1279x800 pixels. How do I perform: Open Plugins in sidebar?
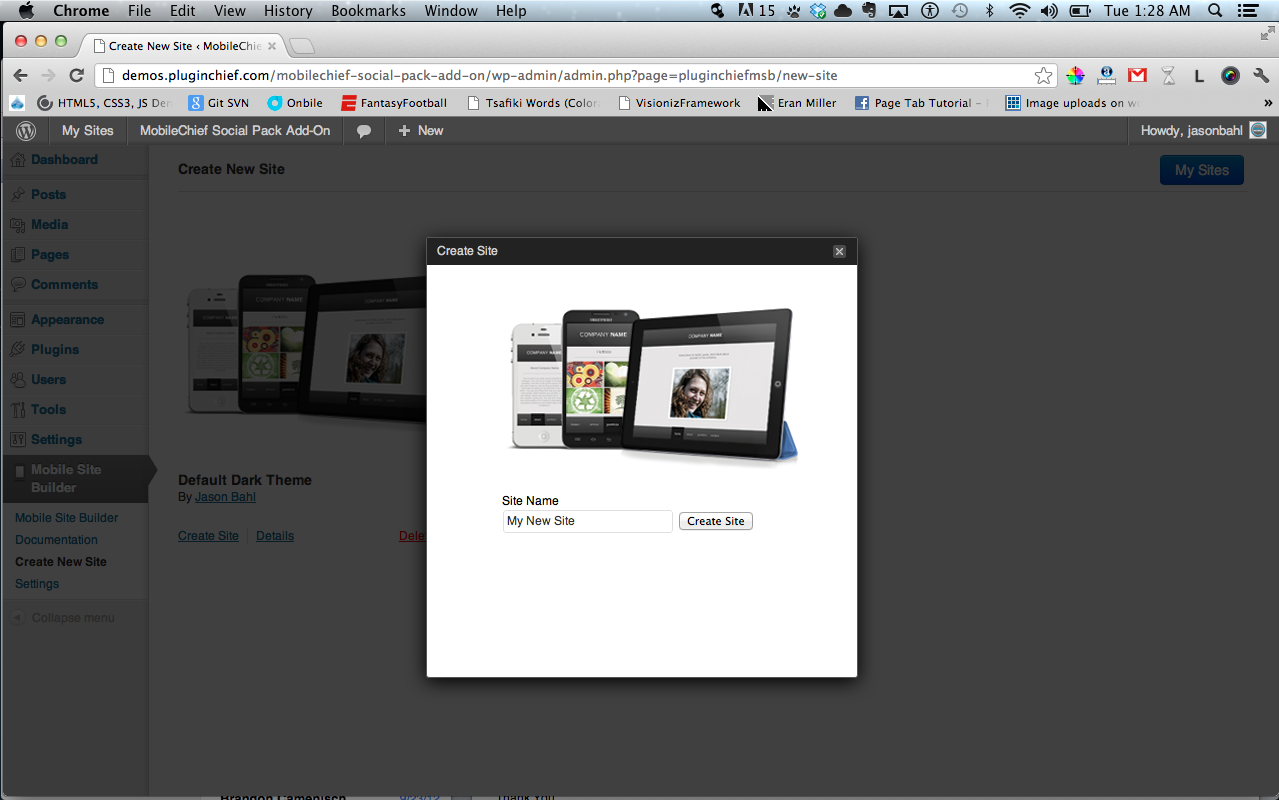coord(55,350)
